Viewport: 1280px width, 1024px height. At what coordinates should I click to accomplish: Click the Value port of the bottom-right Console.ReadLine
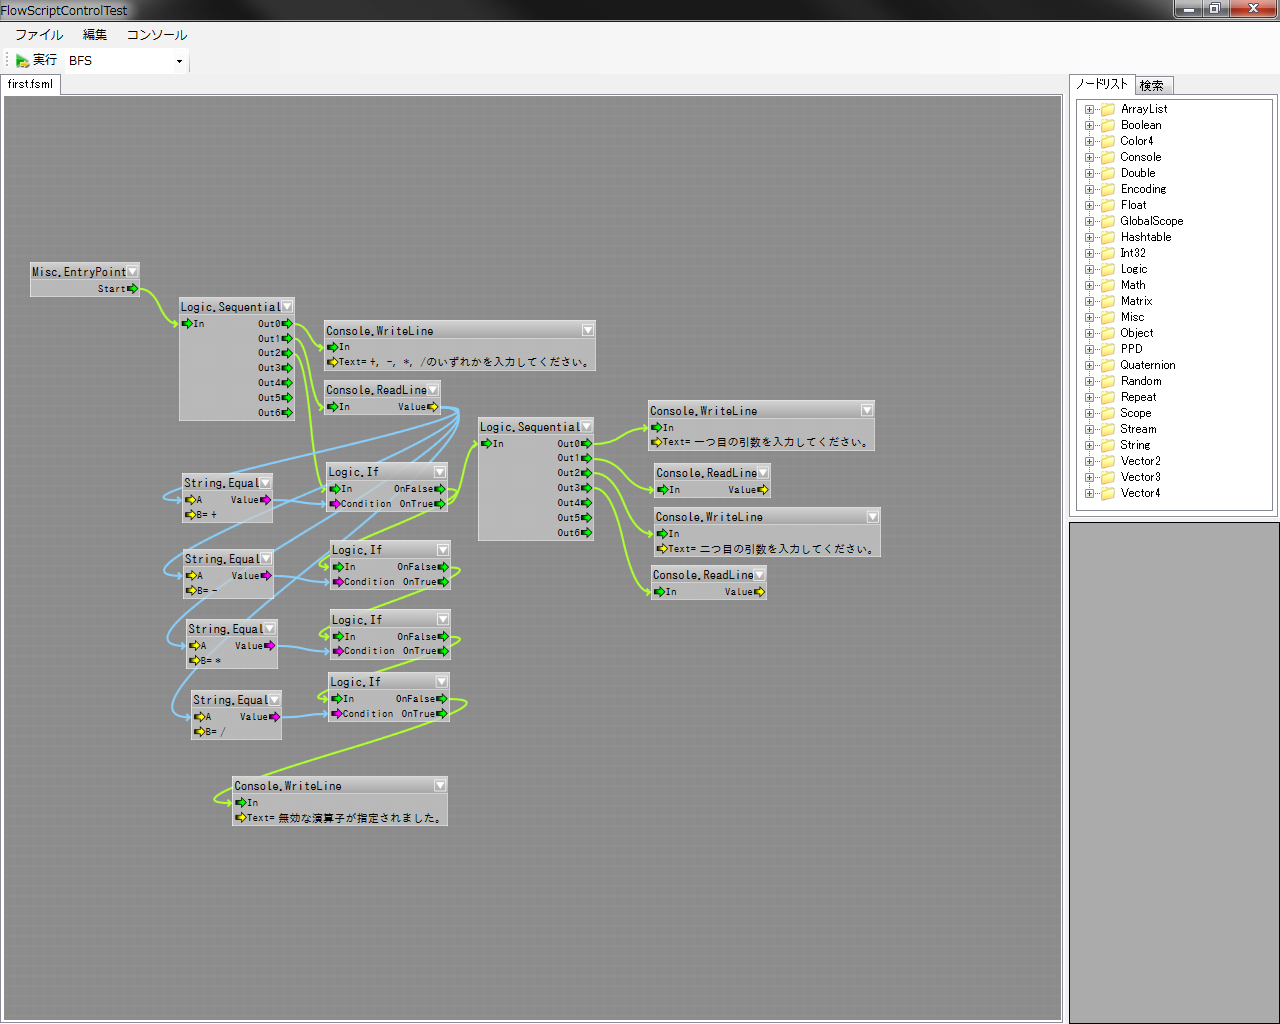(x=760, y=592)
